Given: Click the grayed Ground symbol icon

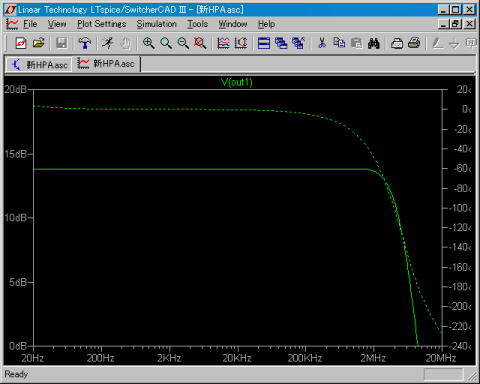Looking at the screenshot, I should pos(454,43).
